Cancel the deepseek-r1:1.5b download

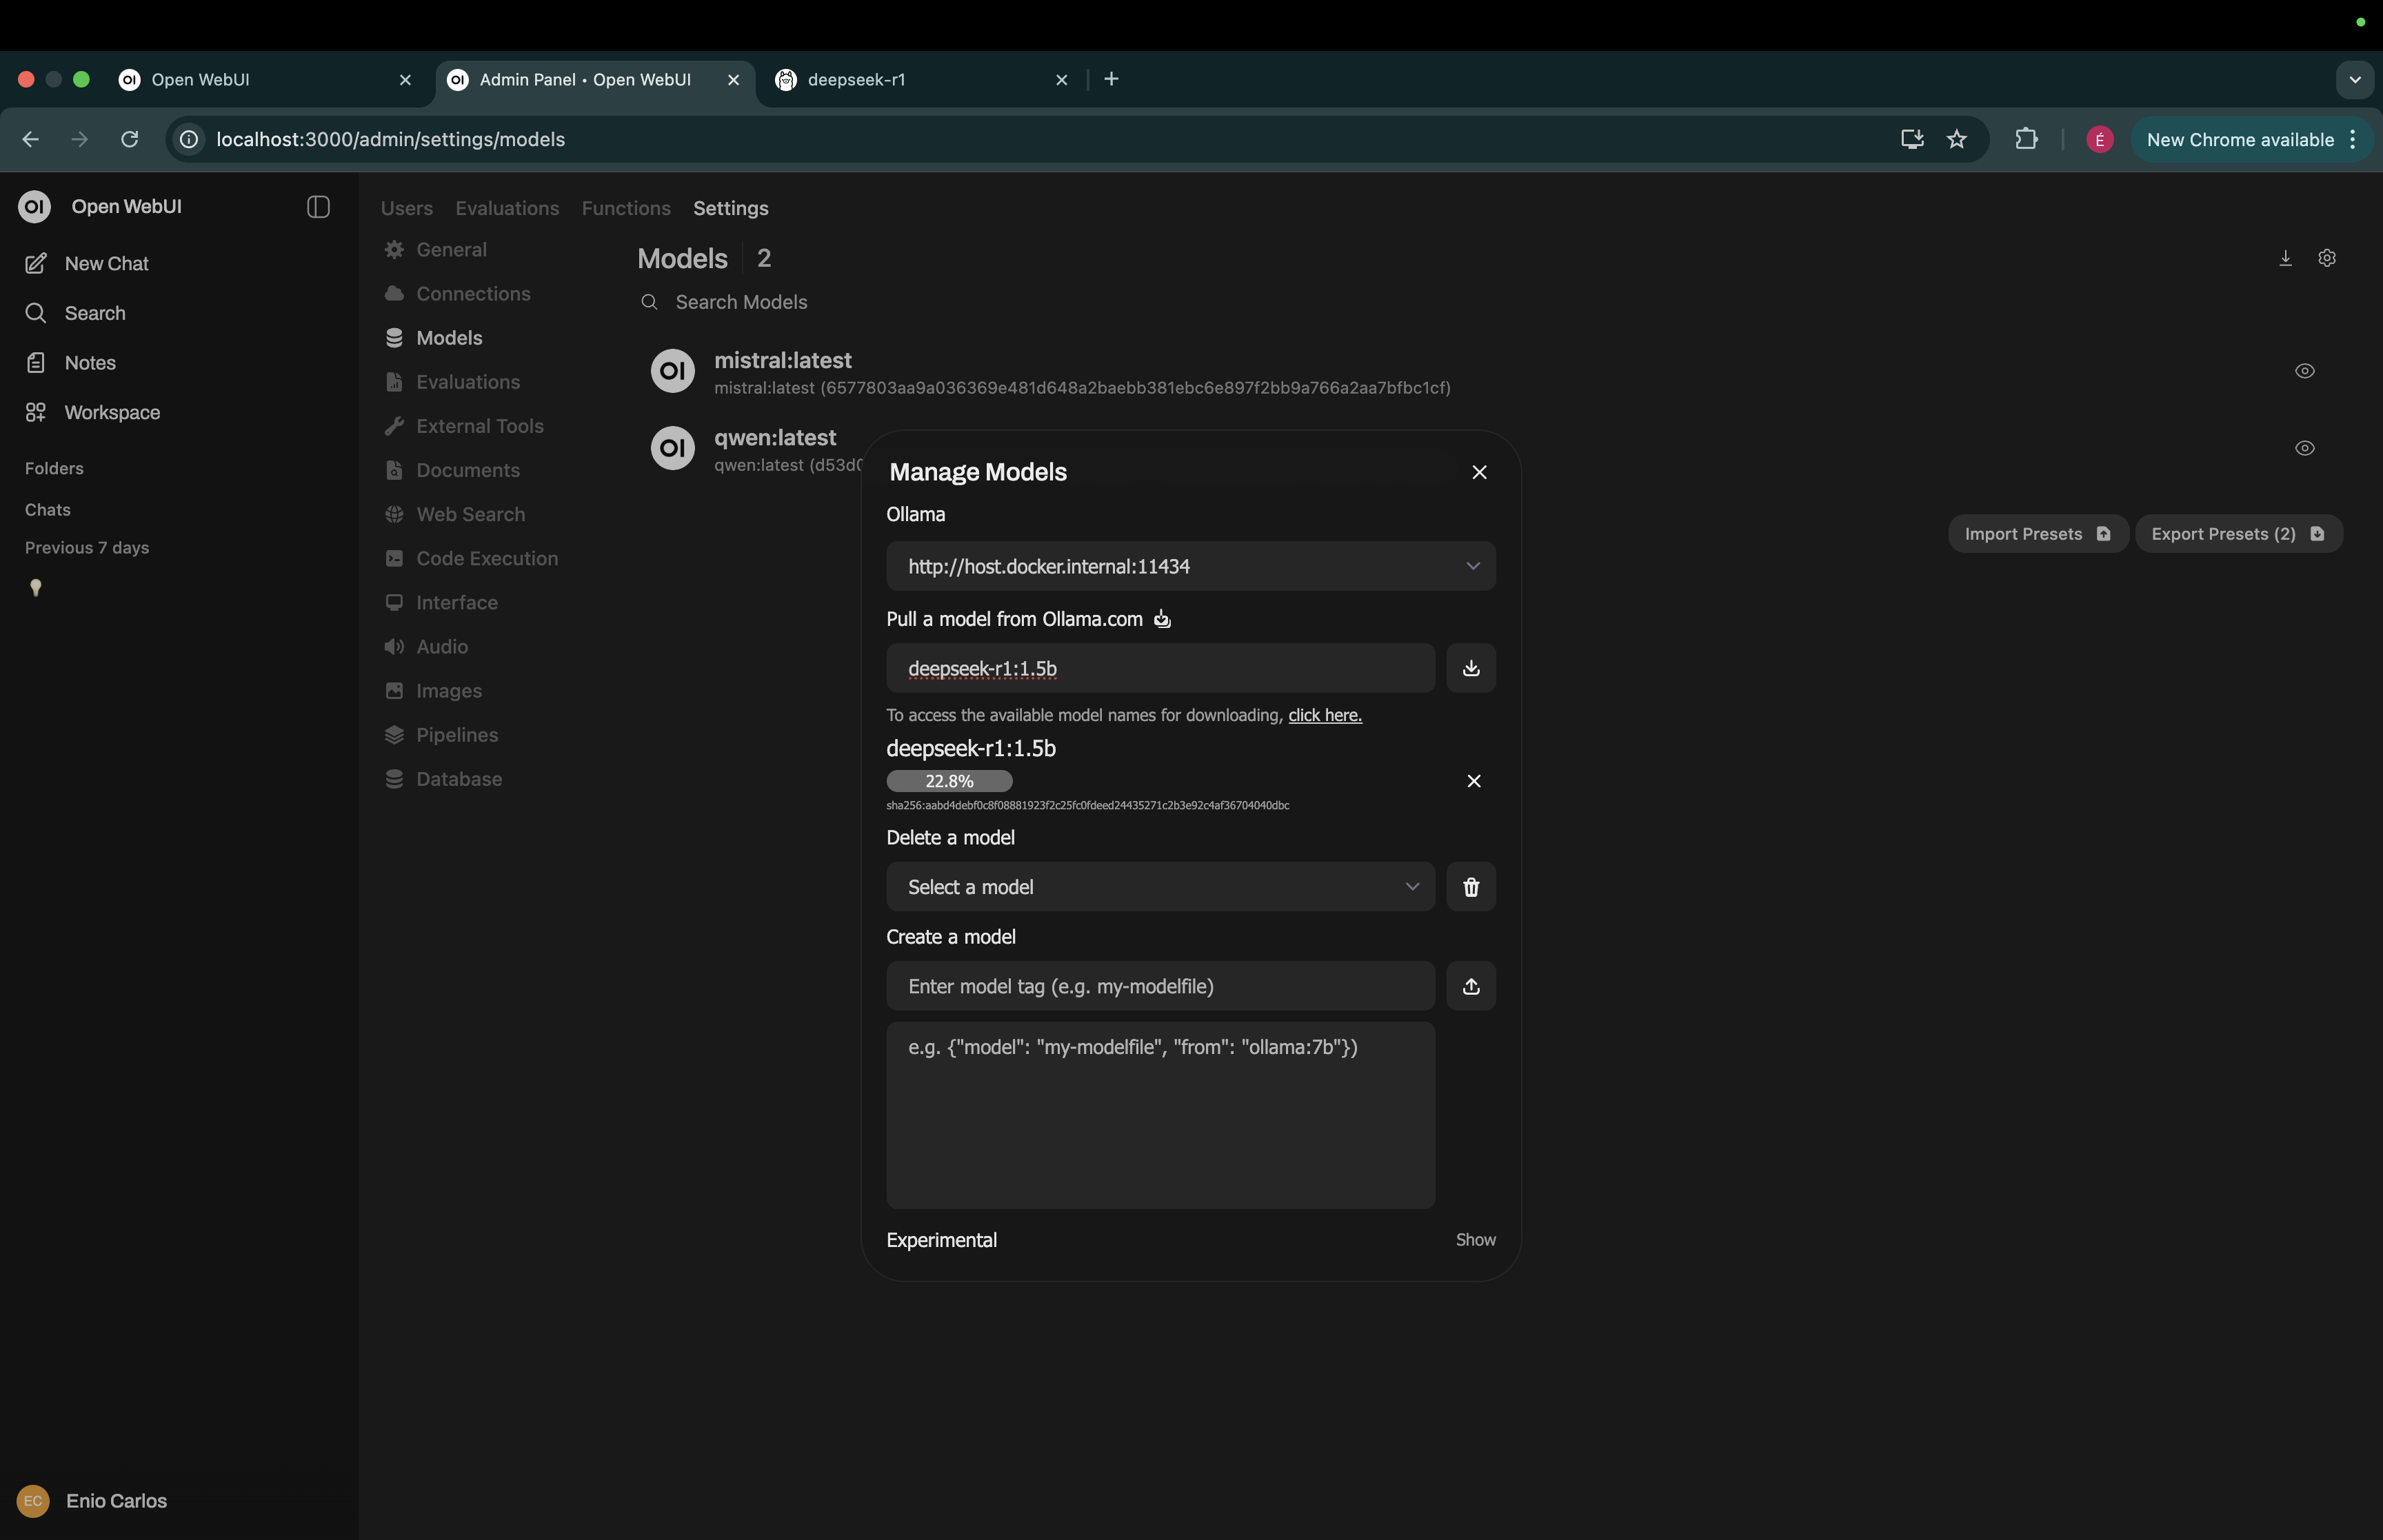pos(1473,781)
